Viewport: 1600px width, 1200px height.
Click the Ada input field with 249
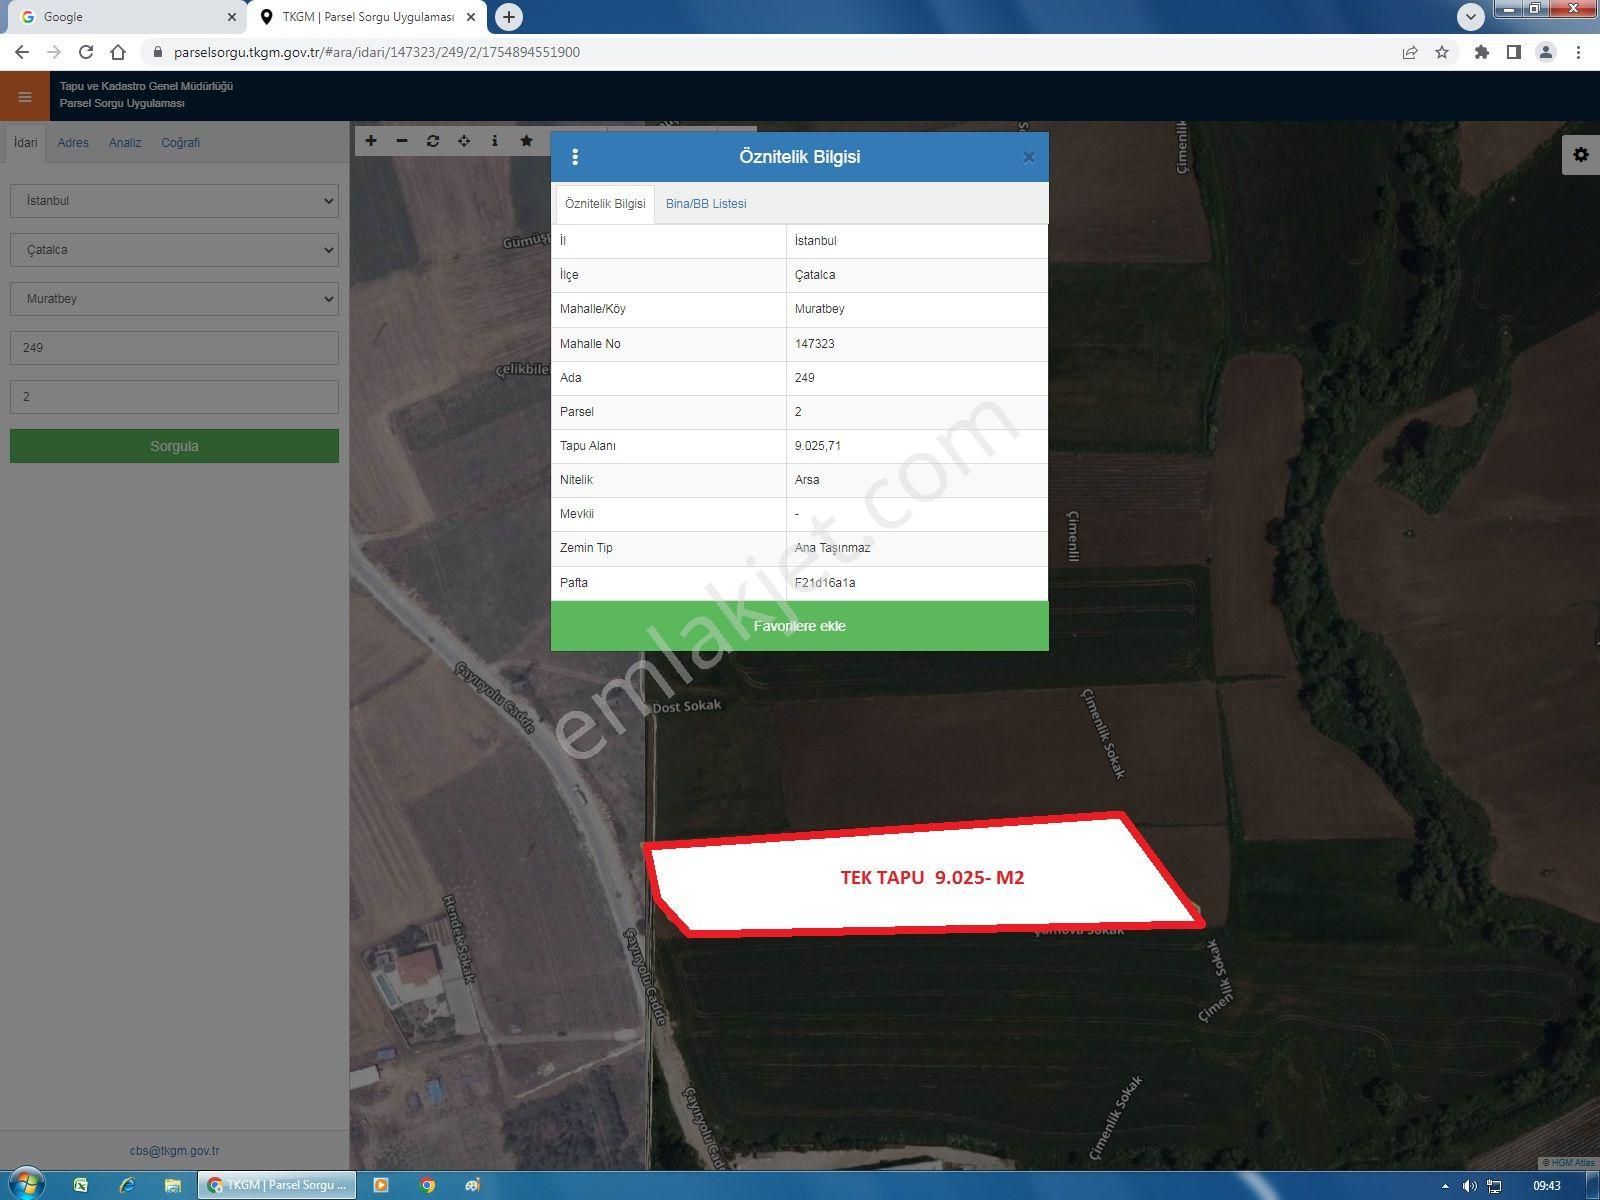tap(174, 348)
